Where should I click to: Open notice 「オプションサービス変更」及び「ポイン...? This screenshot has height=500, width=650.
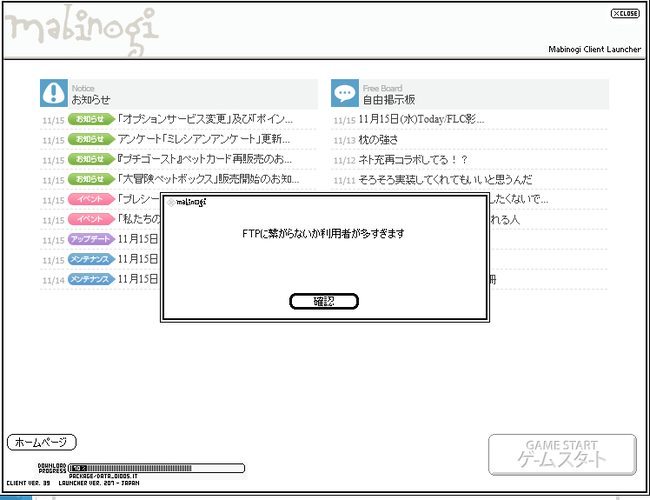coord(205,119)
